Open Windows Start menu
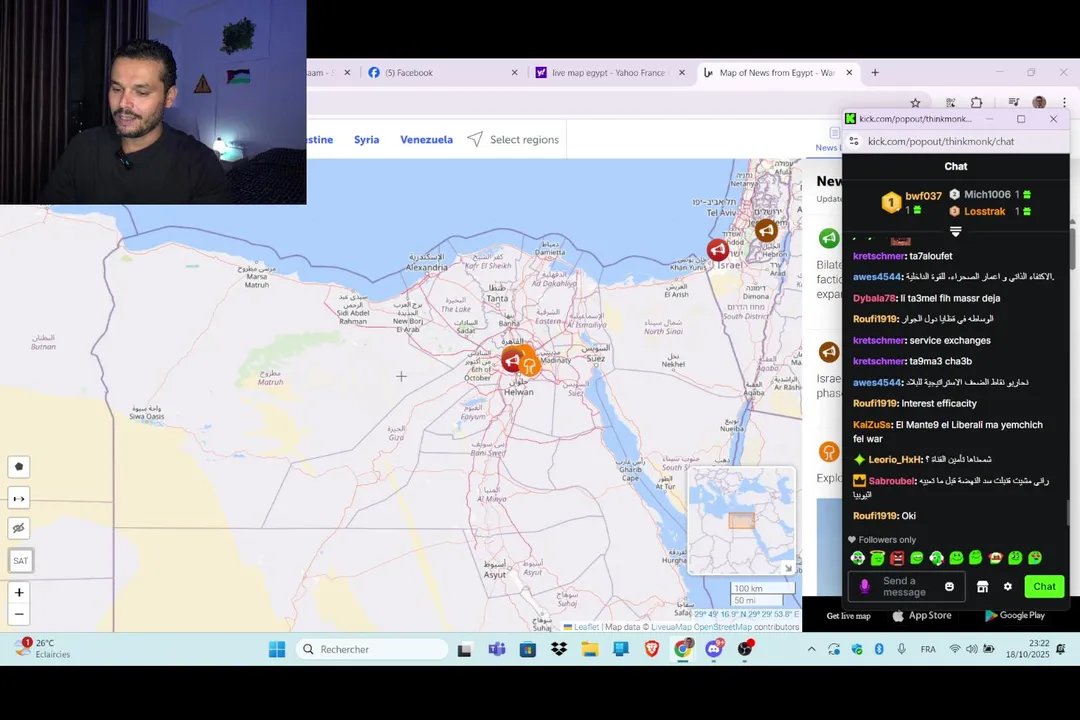The image size is (1080, 720). [x=277, y=649]
